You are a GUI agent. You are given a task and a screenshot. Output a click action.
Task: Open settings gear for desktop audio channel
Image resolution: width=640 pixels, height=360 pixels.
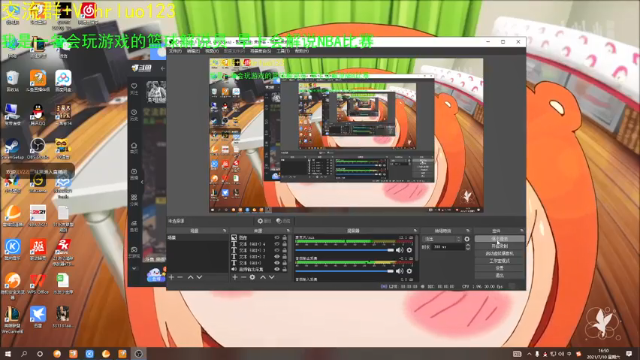point(409,250)
